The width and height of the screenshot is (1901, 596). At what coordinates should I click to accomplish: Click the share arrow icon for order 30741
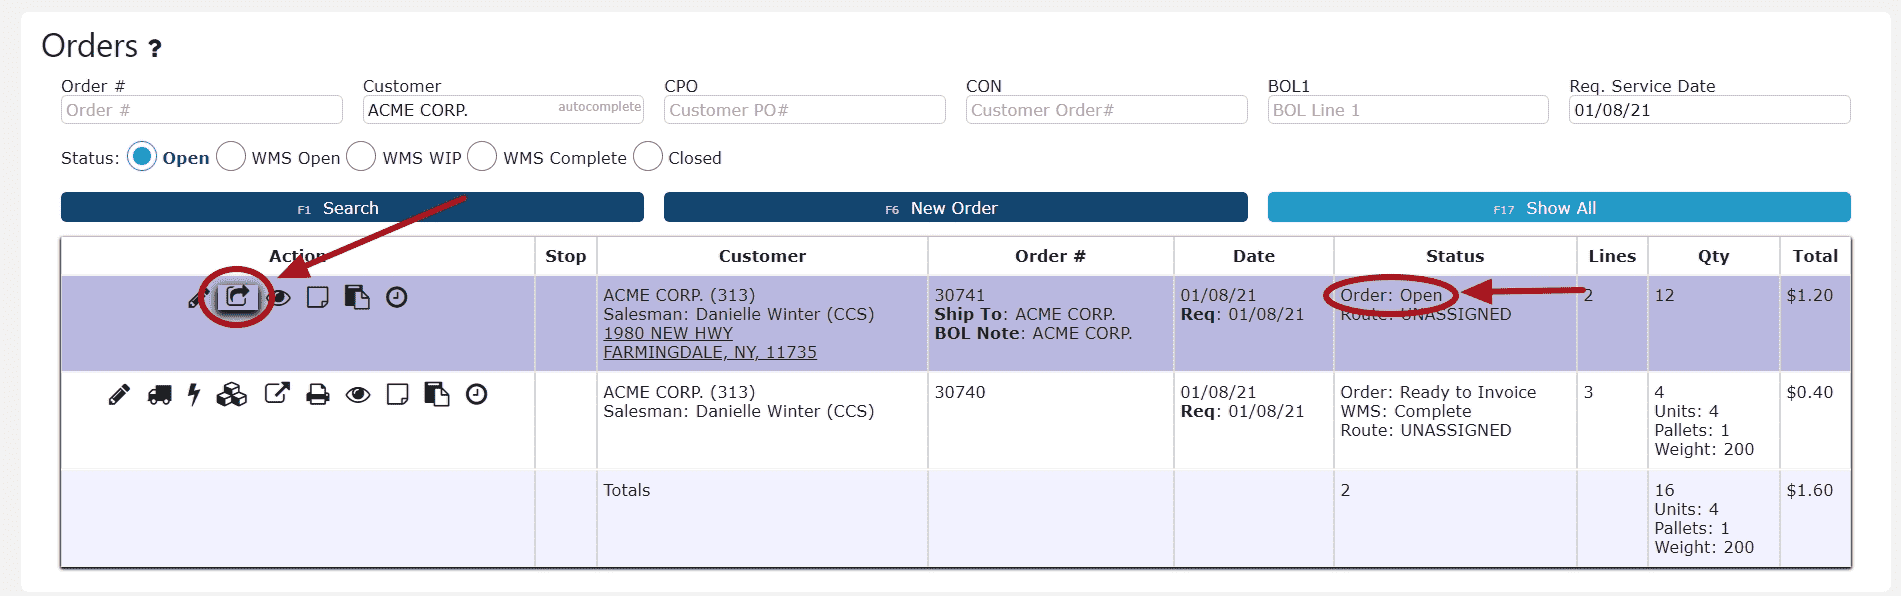click(x=238, y=296)
